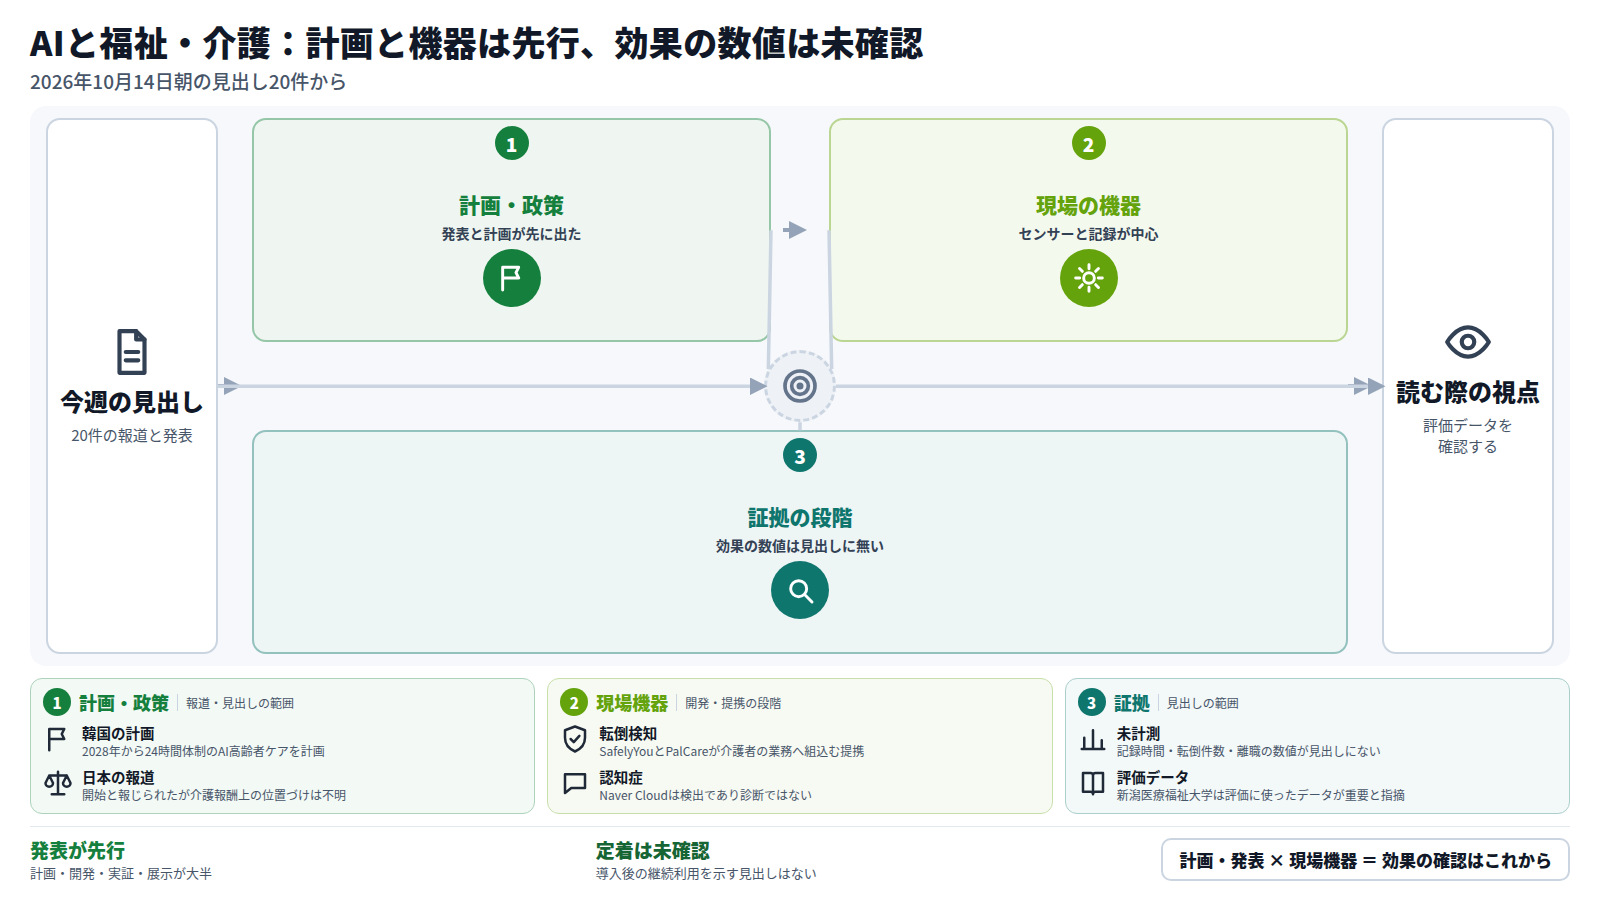The image size is (1600, 900).
Task: Click the description about SafelyYouとPalCare
Action: tap(732, 751)
